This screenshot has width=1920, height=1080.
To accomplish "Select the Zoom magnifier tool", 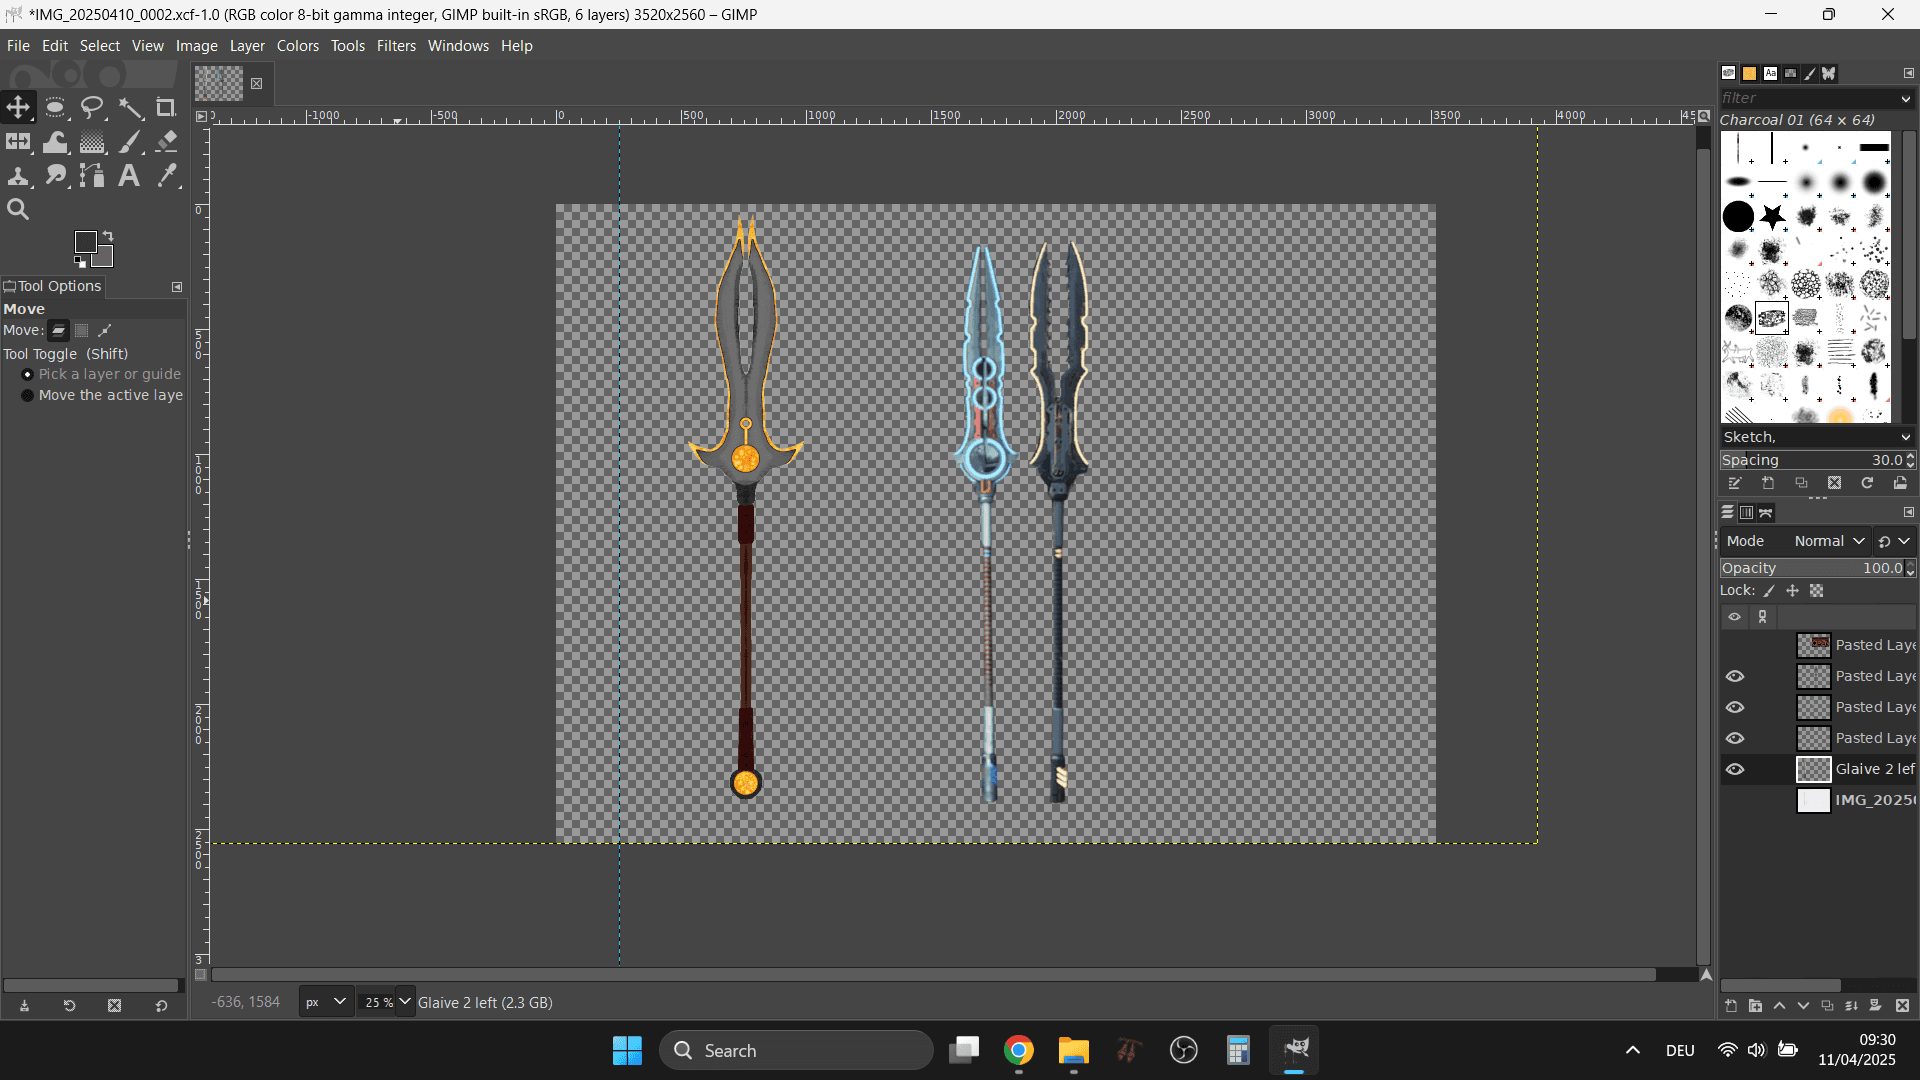I will point(18,210).
